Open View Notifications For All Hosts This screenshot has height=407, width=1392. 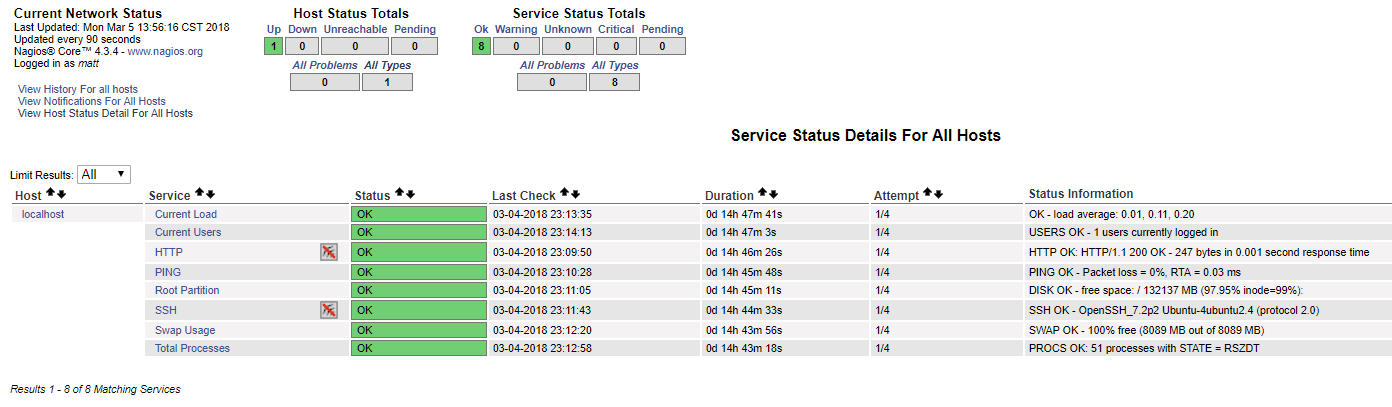pyautogui.click(x=92, y=101)
